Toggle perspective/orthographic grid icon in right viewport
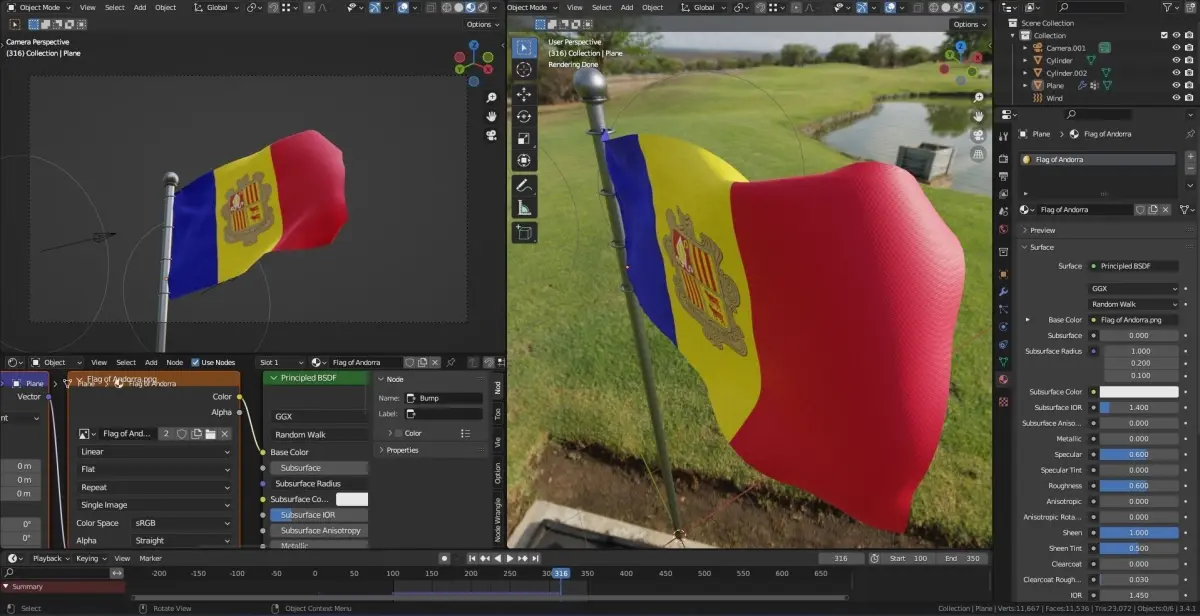This screenshot has height=616, width=1200. (978, 154)
